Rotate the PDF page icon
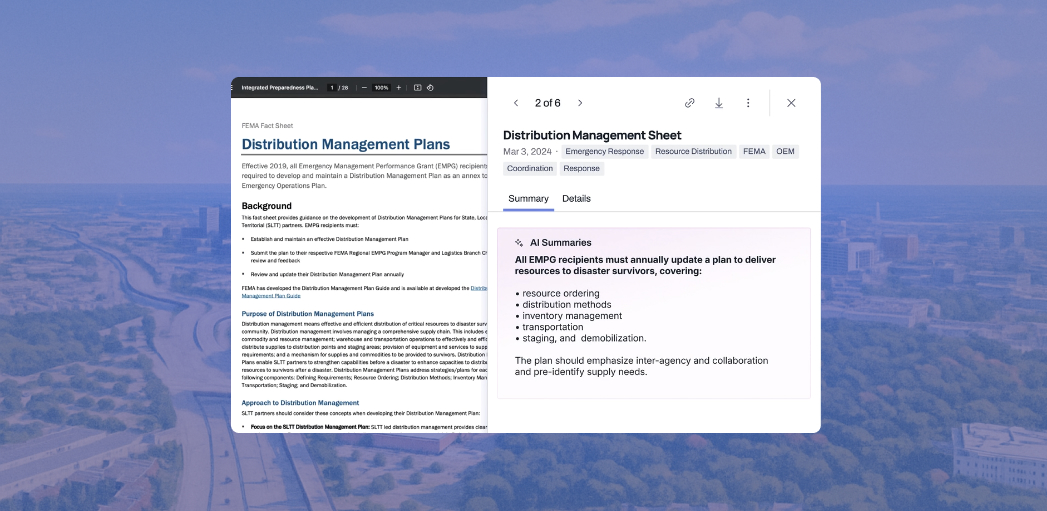Viewport: 1047px width, 511px height. 431,88
